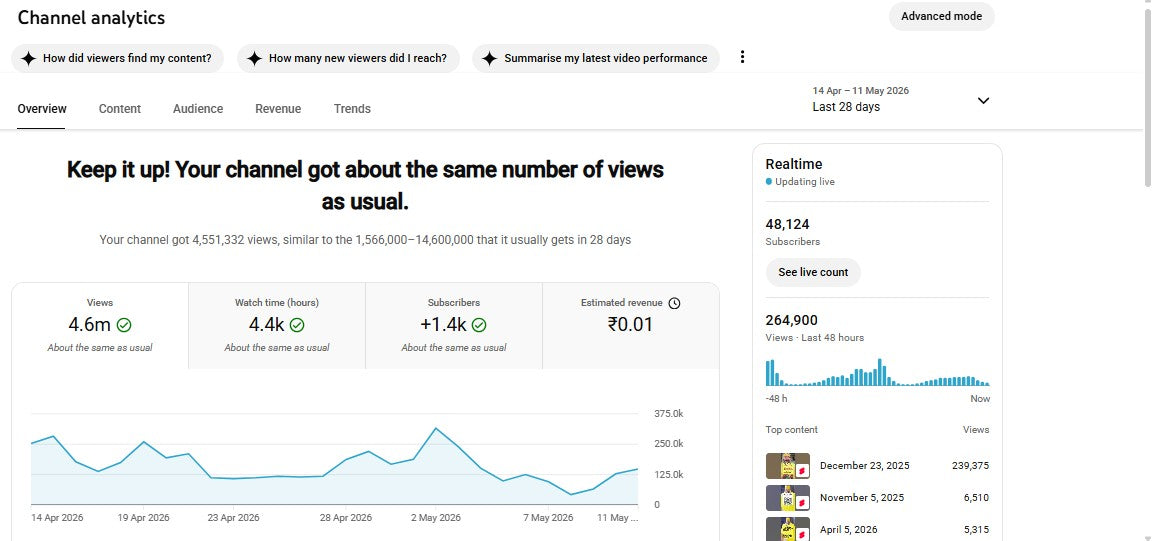
Task: Click the 'Views · Last 48 hours' label
Action: (x=815, y=338)
